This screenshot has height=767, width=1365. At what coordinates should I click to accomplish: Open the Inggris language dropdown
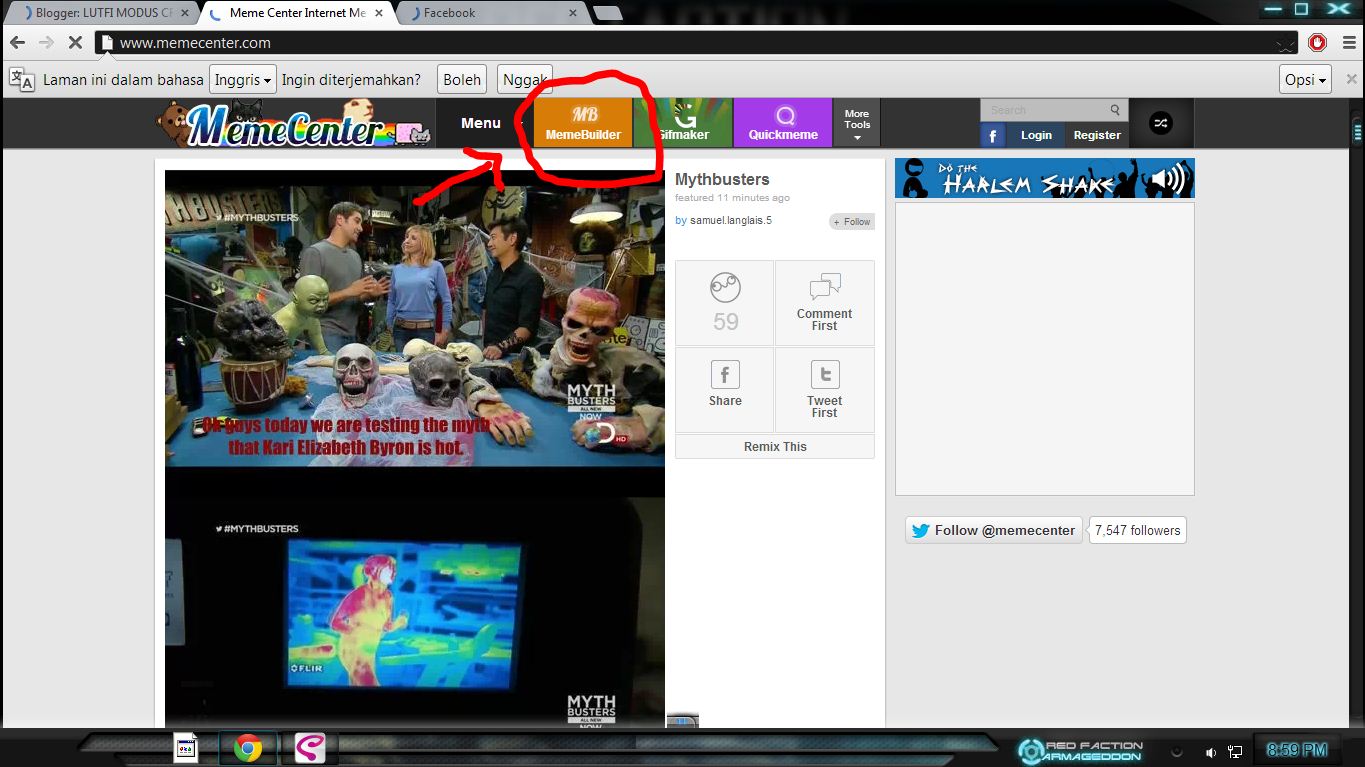241,80
